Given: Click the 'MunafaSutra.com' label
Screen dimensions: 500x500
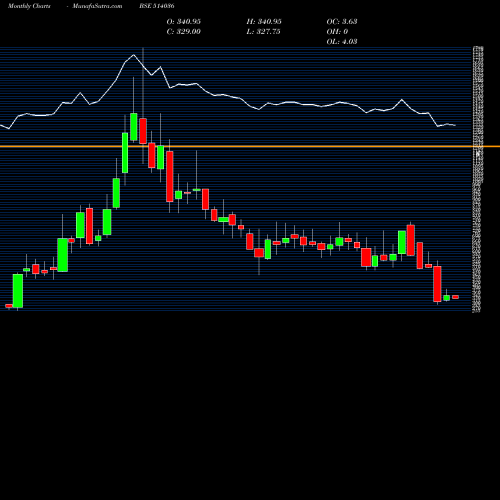Looking at the screenshot, I should pyautogui.click(x=97, y=6).
